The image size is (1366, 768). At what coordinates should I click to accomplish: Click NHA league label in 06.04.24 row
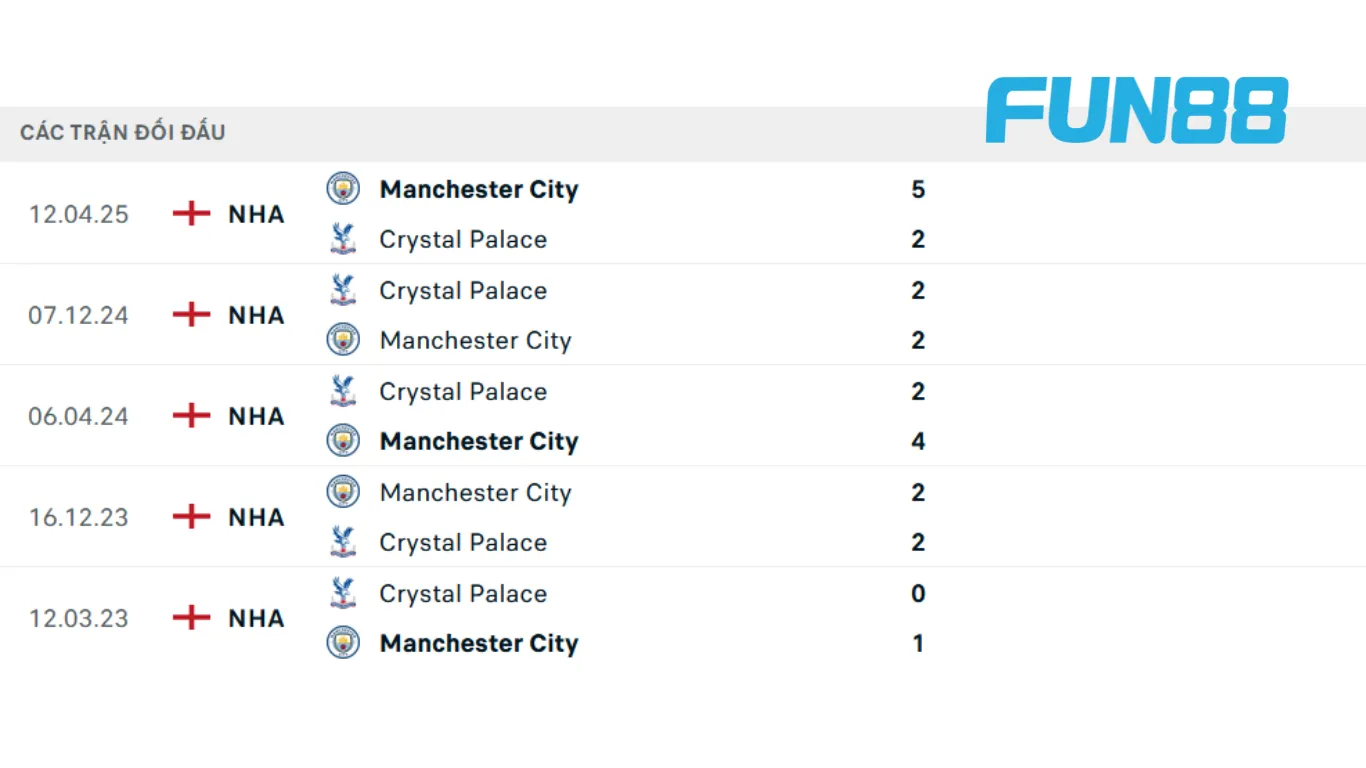[256, 416]
